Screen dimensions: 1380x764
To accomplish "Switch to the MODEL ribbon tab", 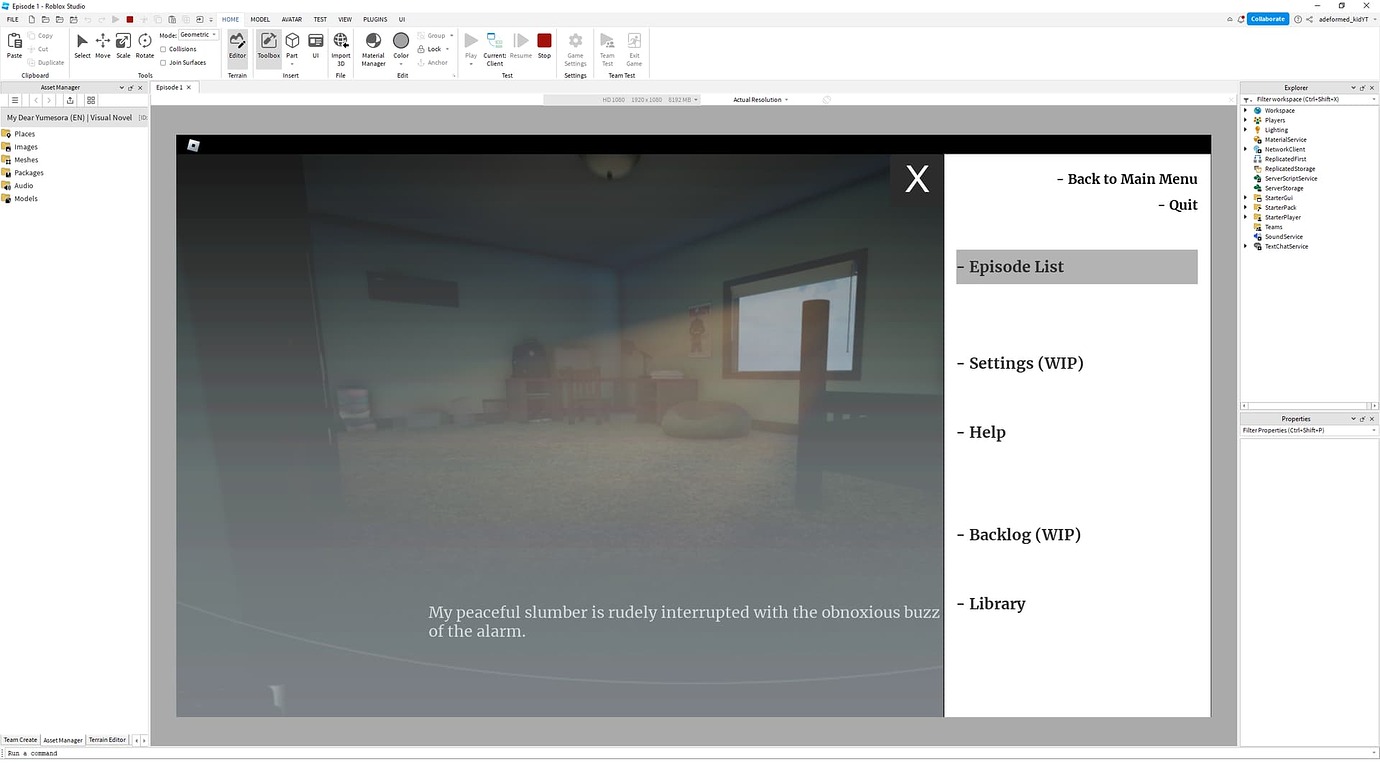I will (259, 18).
